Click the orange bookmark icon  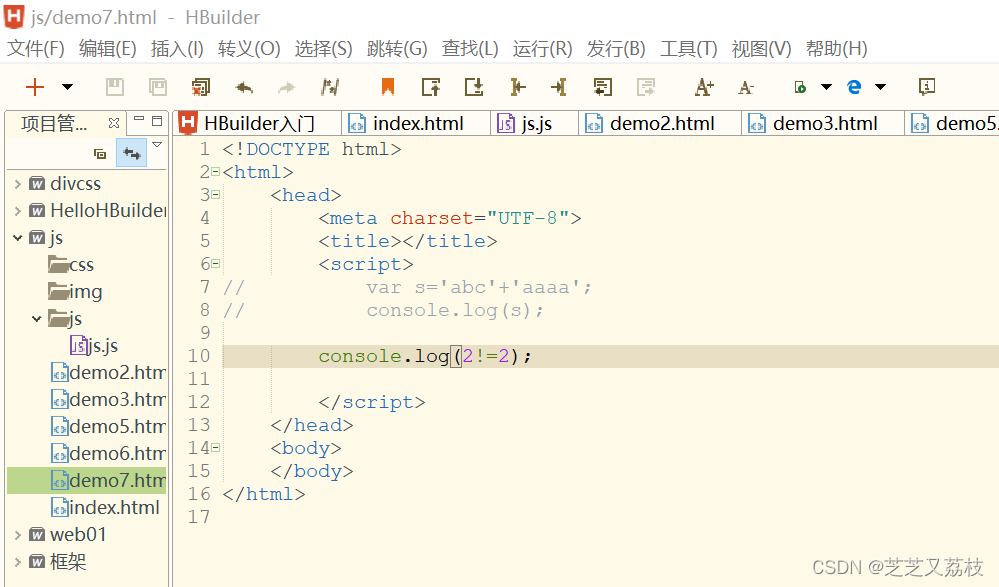point(387,87)
